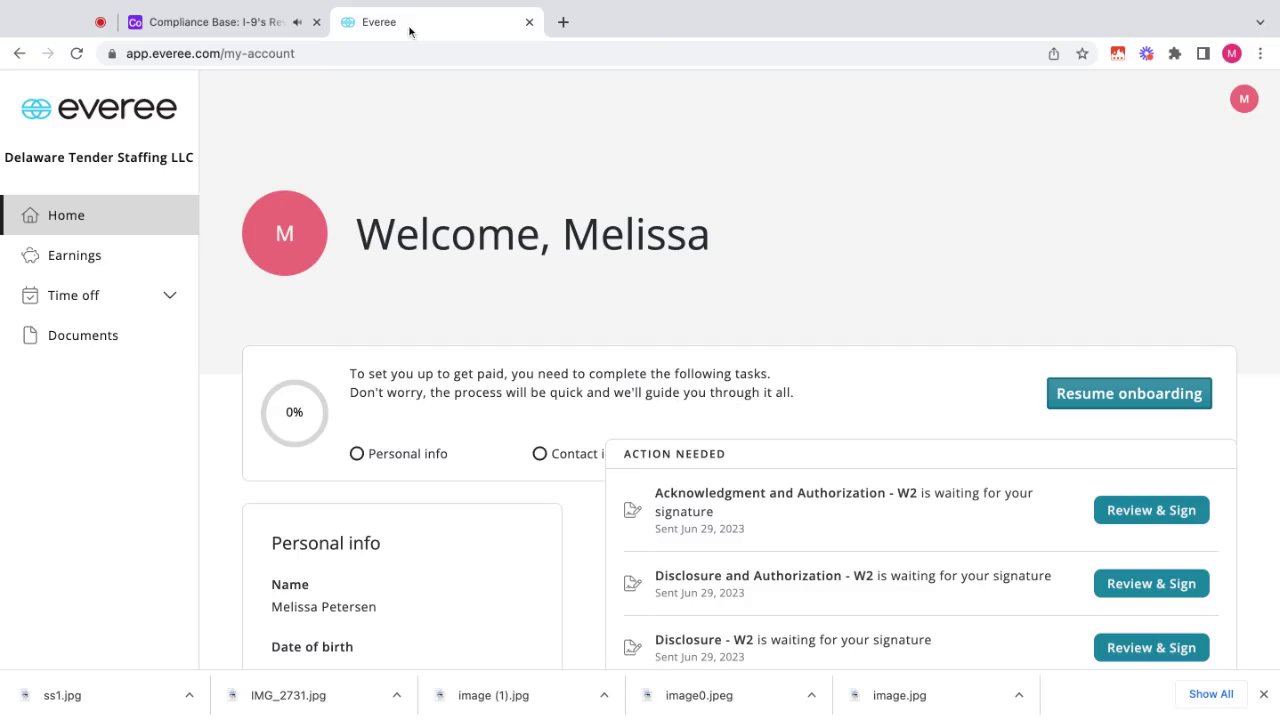
Task: Reload the page using the refresh icon
Action: 76,54
